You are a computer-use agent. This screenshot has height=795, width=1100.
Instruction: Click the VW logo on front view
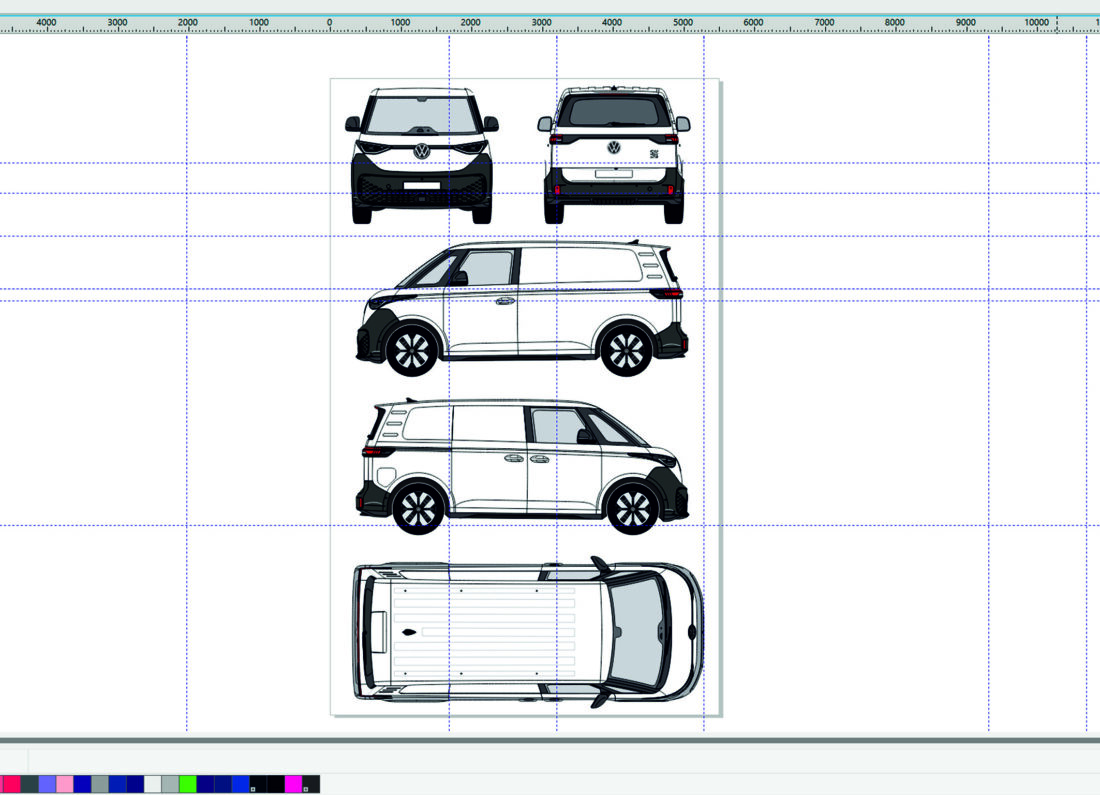[x=422, y=151]
